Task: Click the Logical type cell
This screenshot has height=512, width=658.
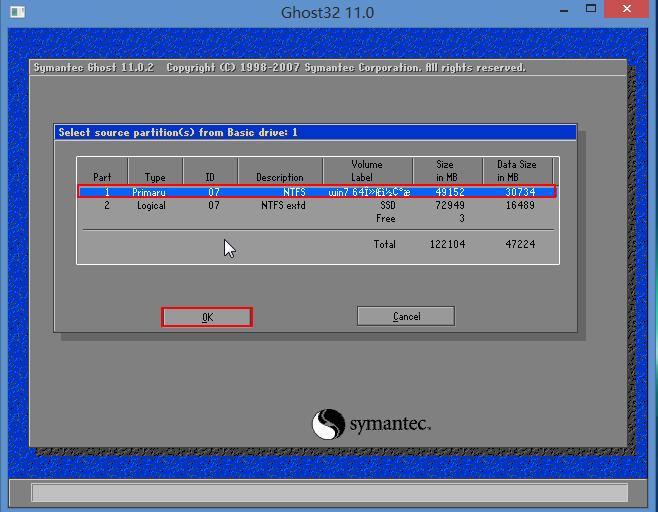Action: point(151,206)
